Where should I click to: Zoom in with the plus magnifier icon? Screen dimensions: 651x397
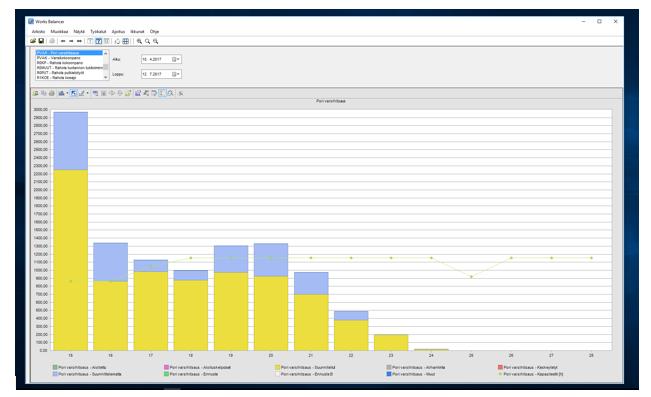click(140, 41)
